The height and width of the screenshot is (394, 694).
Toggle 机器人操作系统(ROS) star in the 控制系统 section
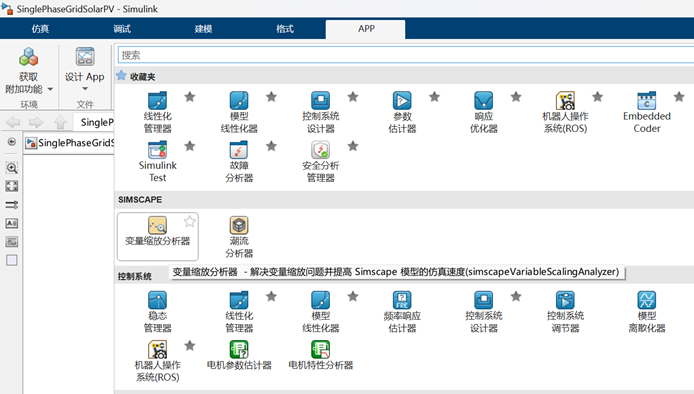pyautogui.click(x=190, y=345)
